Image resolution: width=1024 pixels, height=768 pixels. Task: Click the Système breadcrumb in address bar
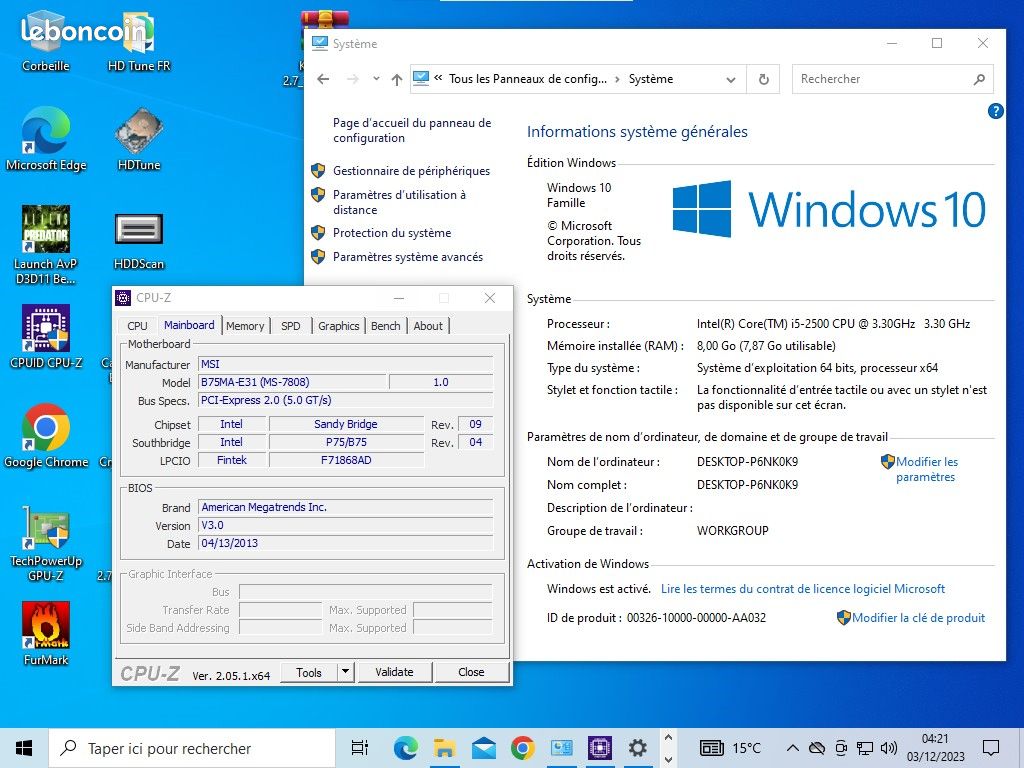650,79
